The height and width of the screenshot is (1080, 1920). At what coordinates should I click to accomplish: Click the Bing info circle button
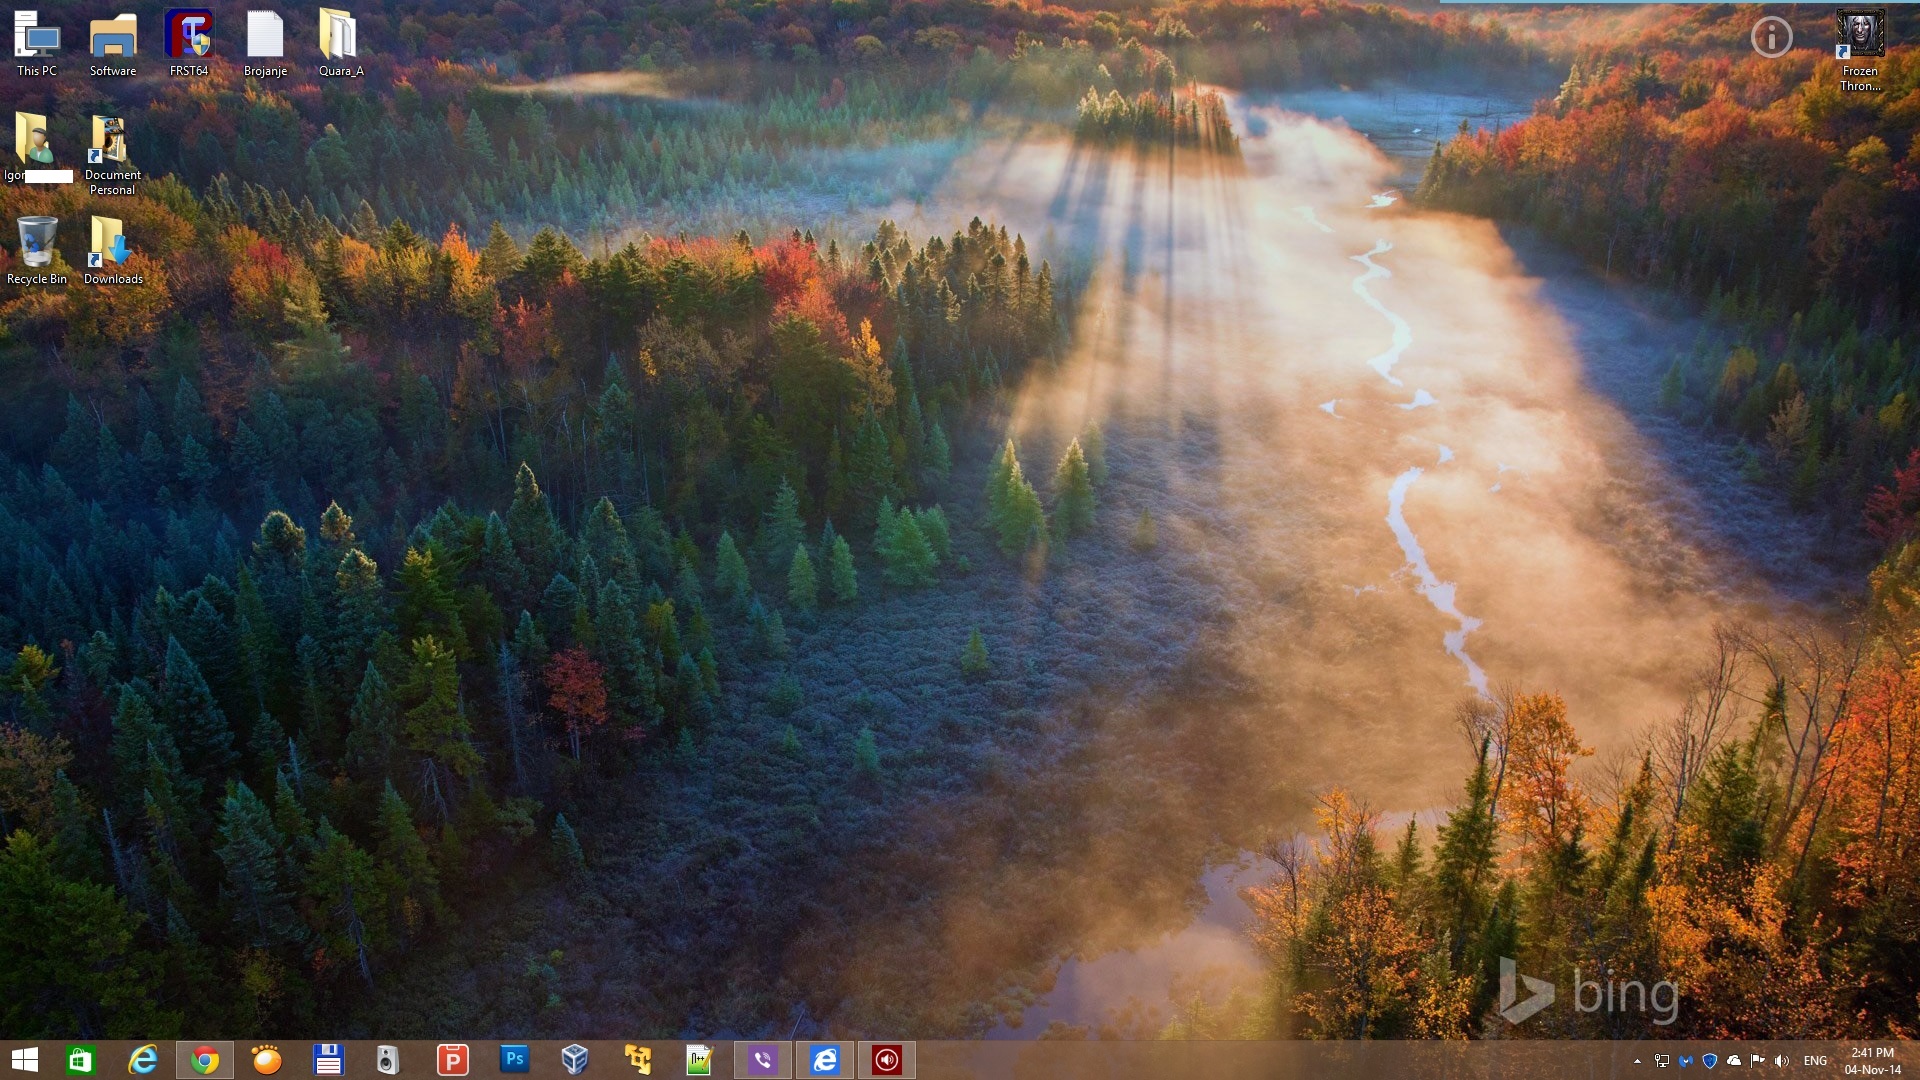1771,38
